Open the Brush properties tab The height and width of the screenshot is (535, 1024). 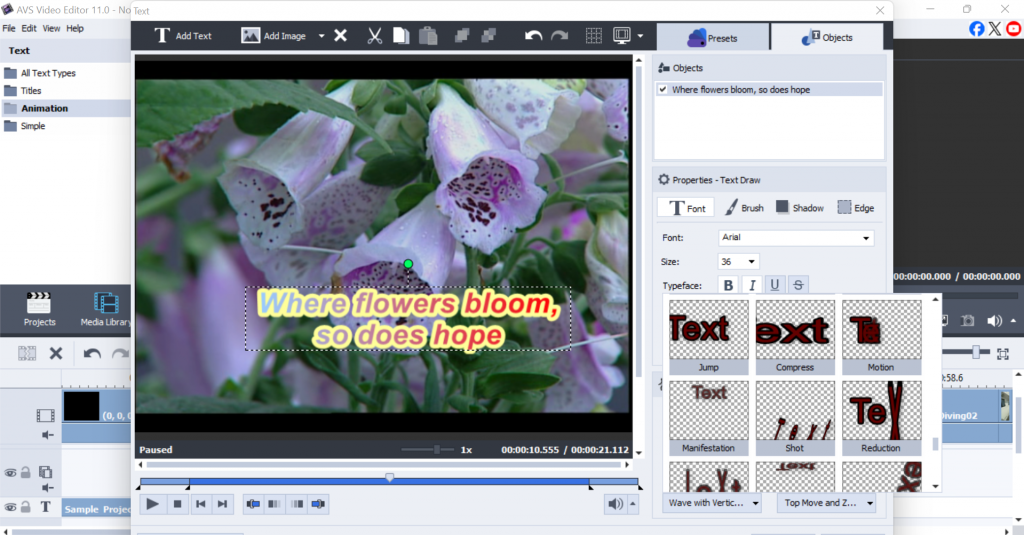(x=744, y=208)
